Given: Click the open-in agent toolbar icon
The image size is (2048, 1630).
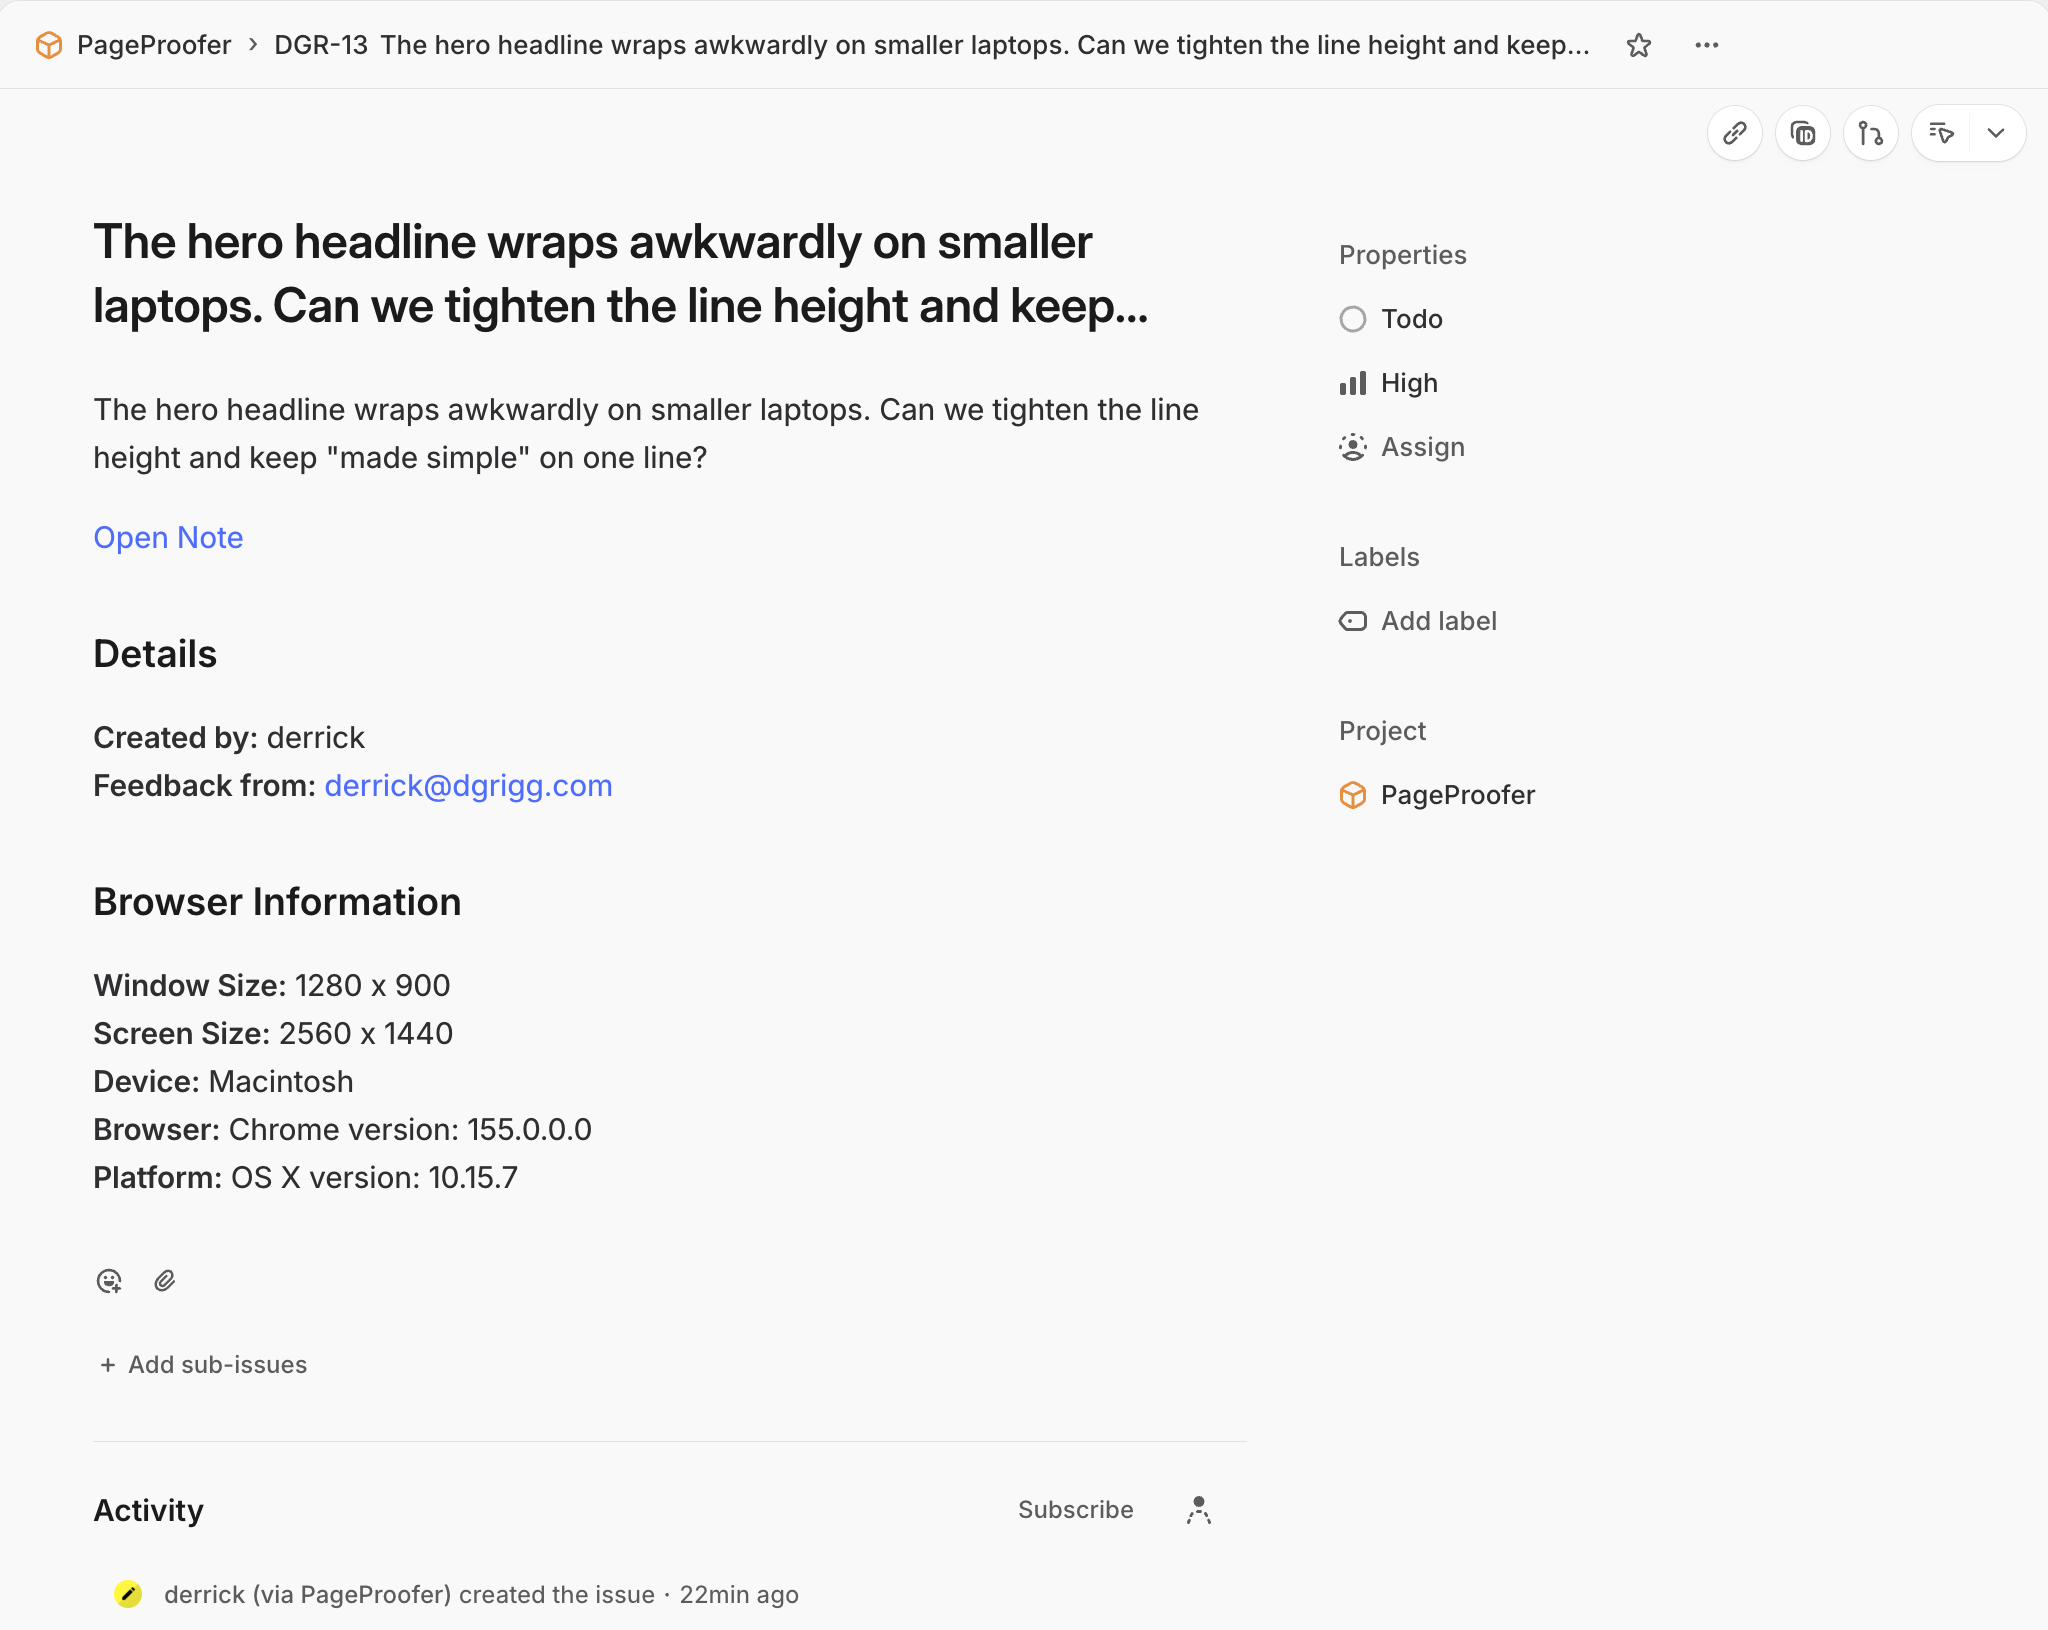Looking at the screenshot, I should point(1941,133).
